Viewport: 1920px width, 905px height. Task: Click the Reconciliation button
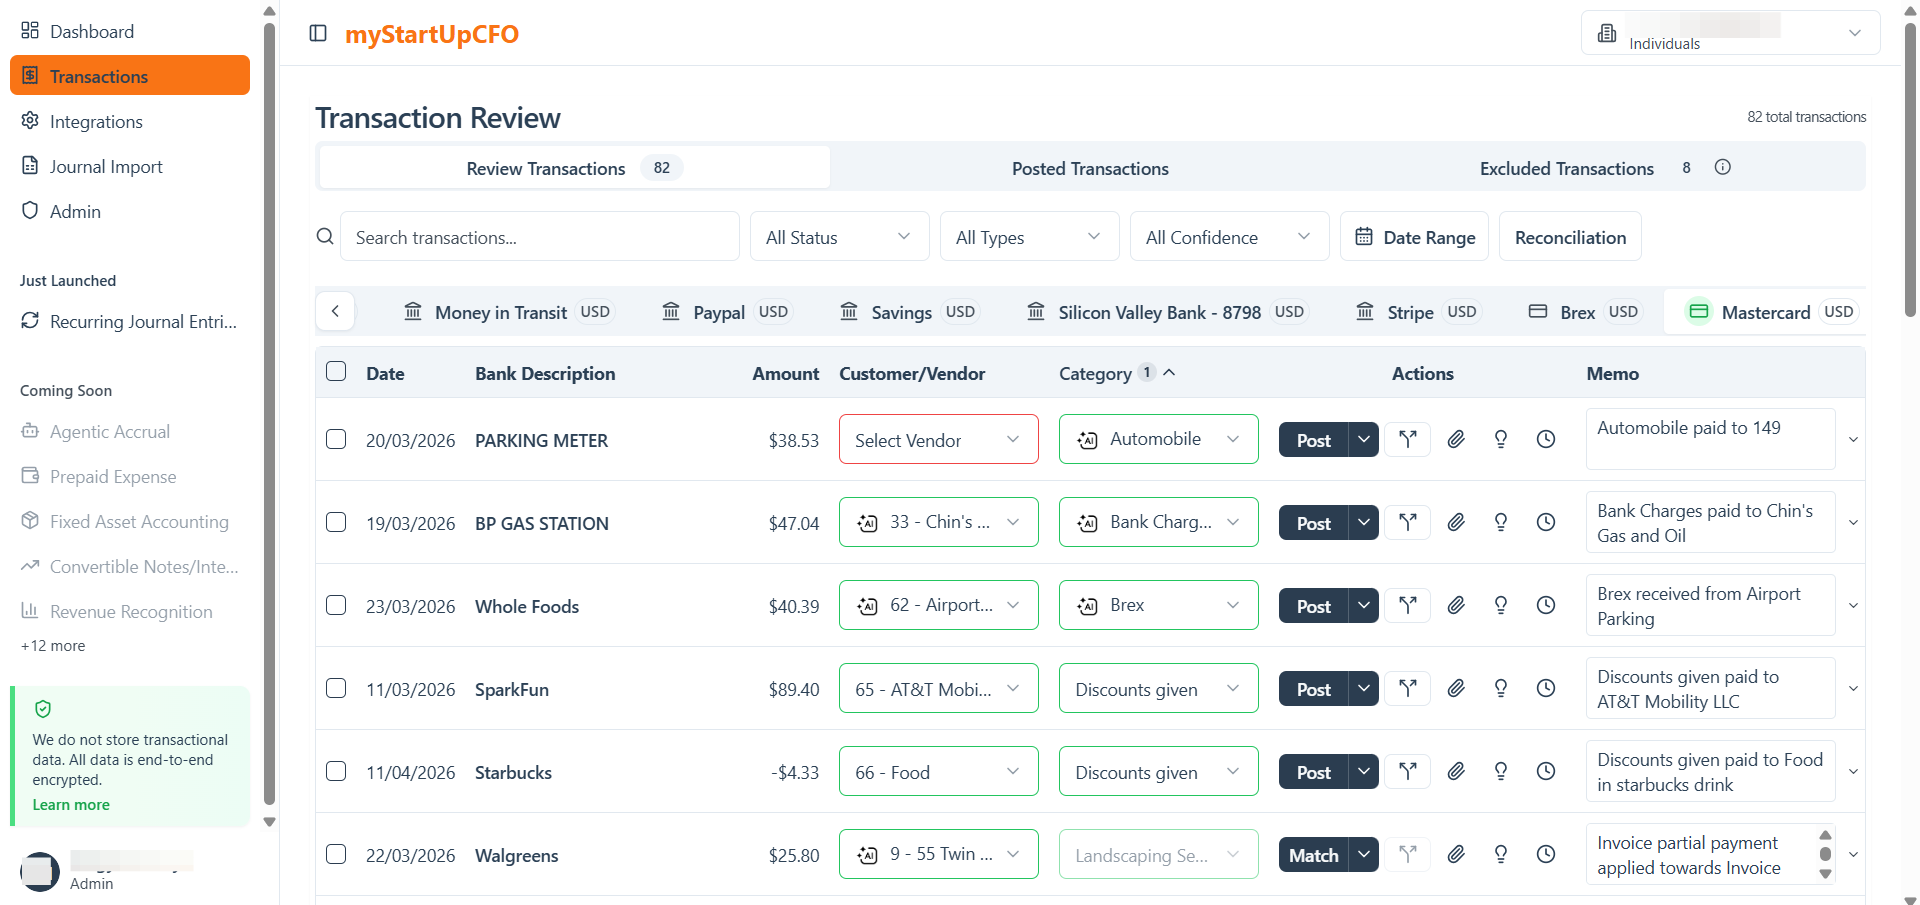1570,237
